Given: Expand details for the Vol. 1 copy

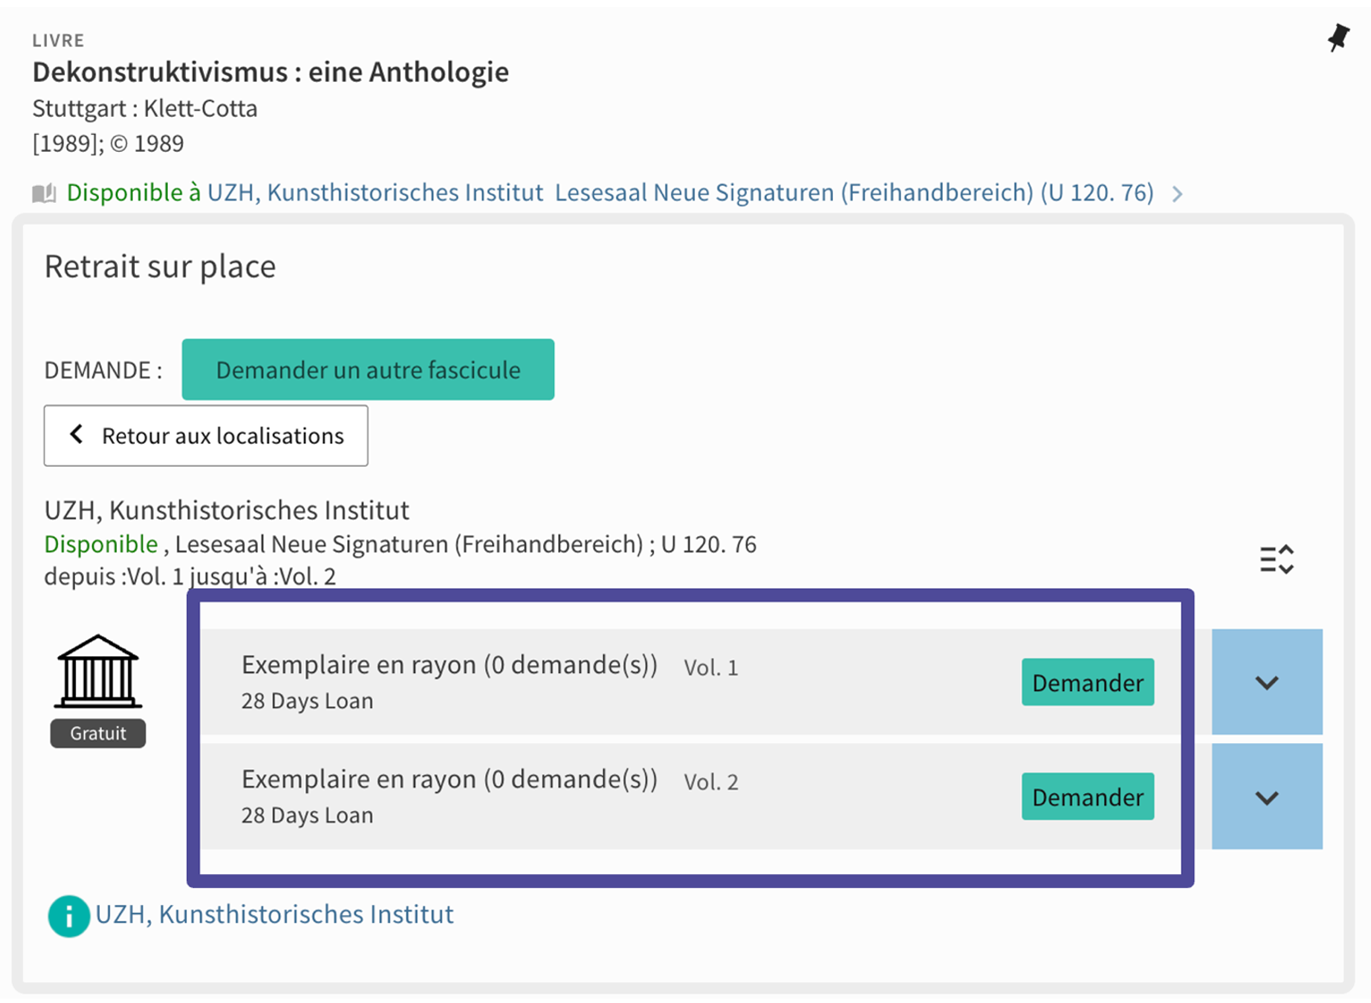Looking at the screenshot, I should click(x=1266, y=683).
